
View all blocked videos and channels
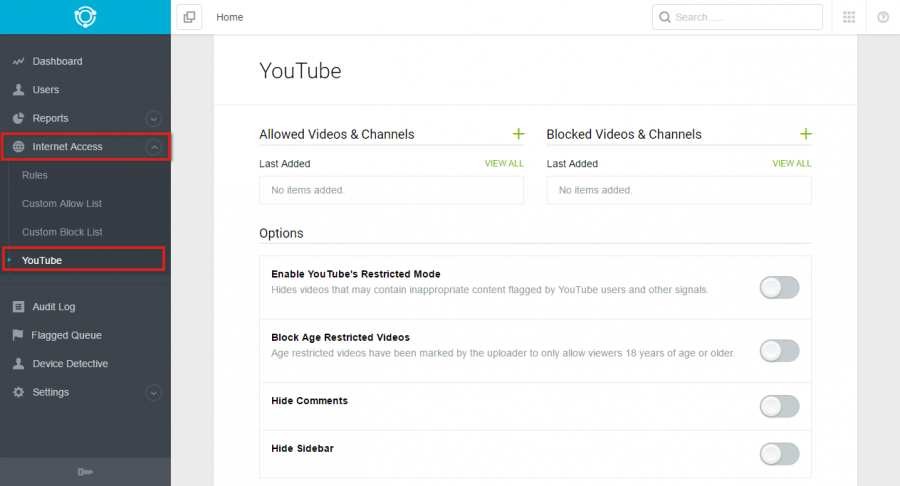[x=792, y=164]
